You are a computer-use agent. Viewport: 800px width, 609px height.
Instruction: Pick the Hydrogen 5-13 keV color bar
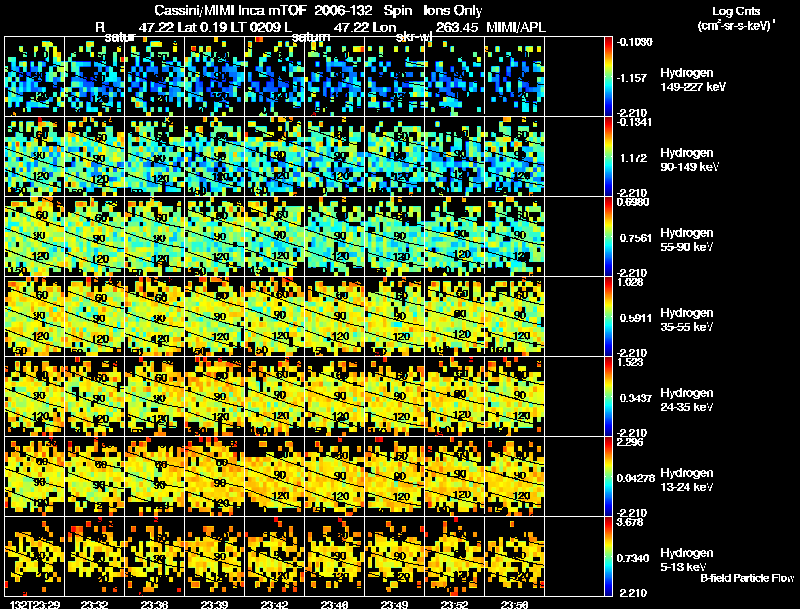608,557
